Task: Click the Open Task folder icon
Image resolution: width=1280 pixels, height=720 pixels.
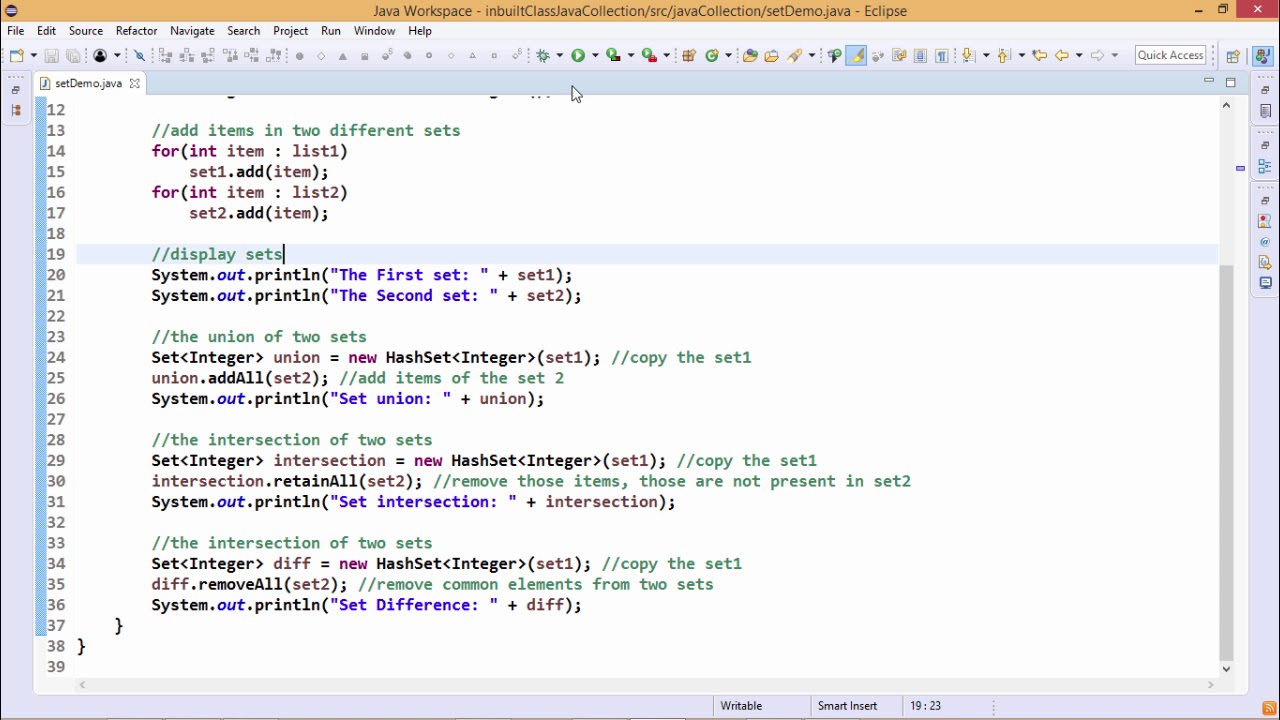Action: 772,56
